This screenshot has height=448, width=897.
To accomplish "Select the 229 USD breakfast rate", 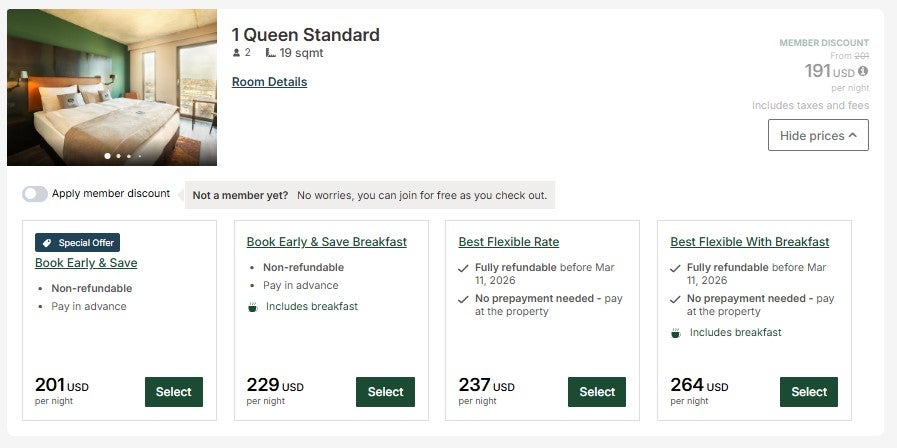I will pos(385,392).
